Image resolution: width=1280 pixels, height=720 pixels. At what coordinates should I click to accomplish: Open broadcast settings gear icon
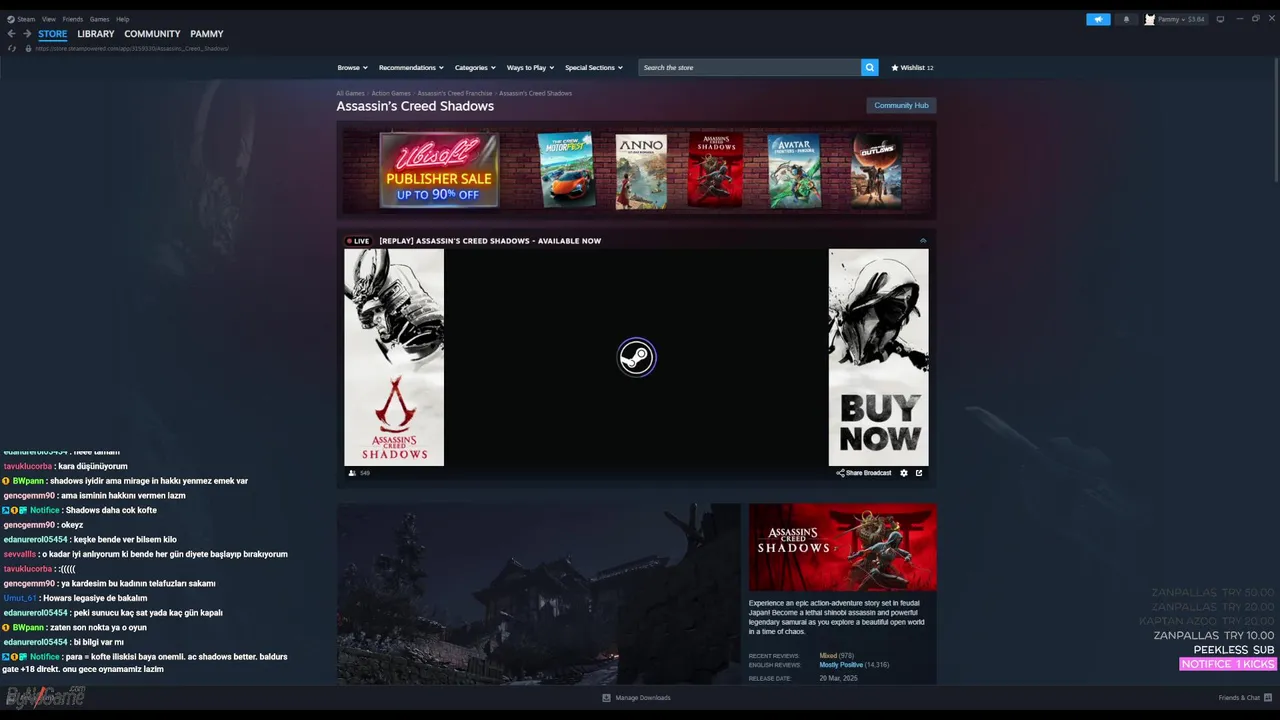904,473
